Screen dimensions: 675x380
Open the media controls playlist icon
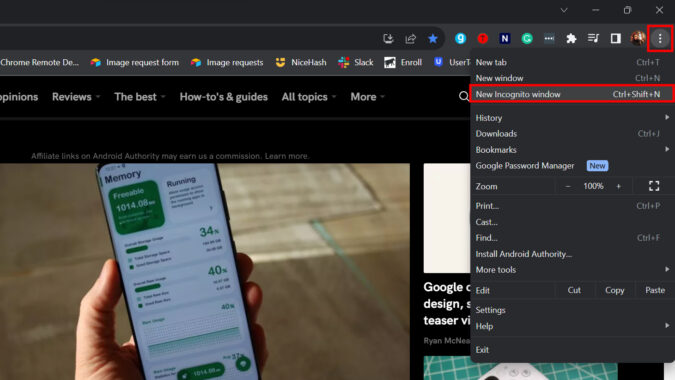click(x=593, y=38)
